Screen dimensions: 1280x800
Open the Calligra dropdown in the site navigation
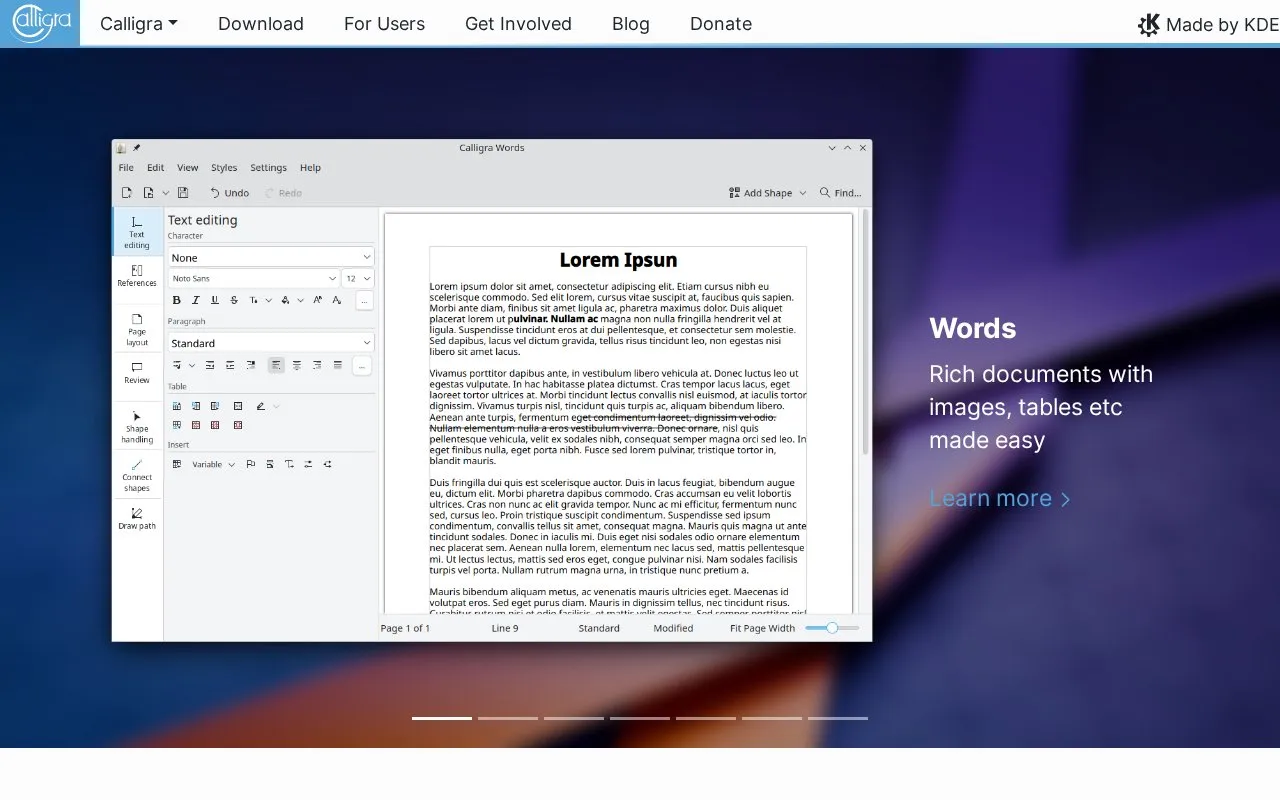click(x=139, y=24)
